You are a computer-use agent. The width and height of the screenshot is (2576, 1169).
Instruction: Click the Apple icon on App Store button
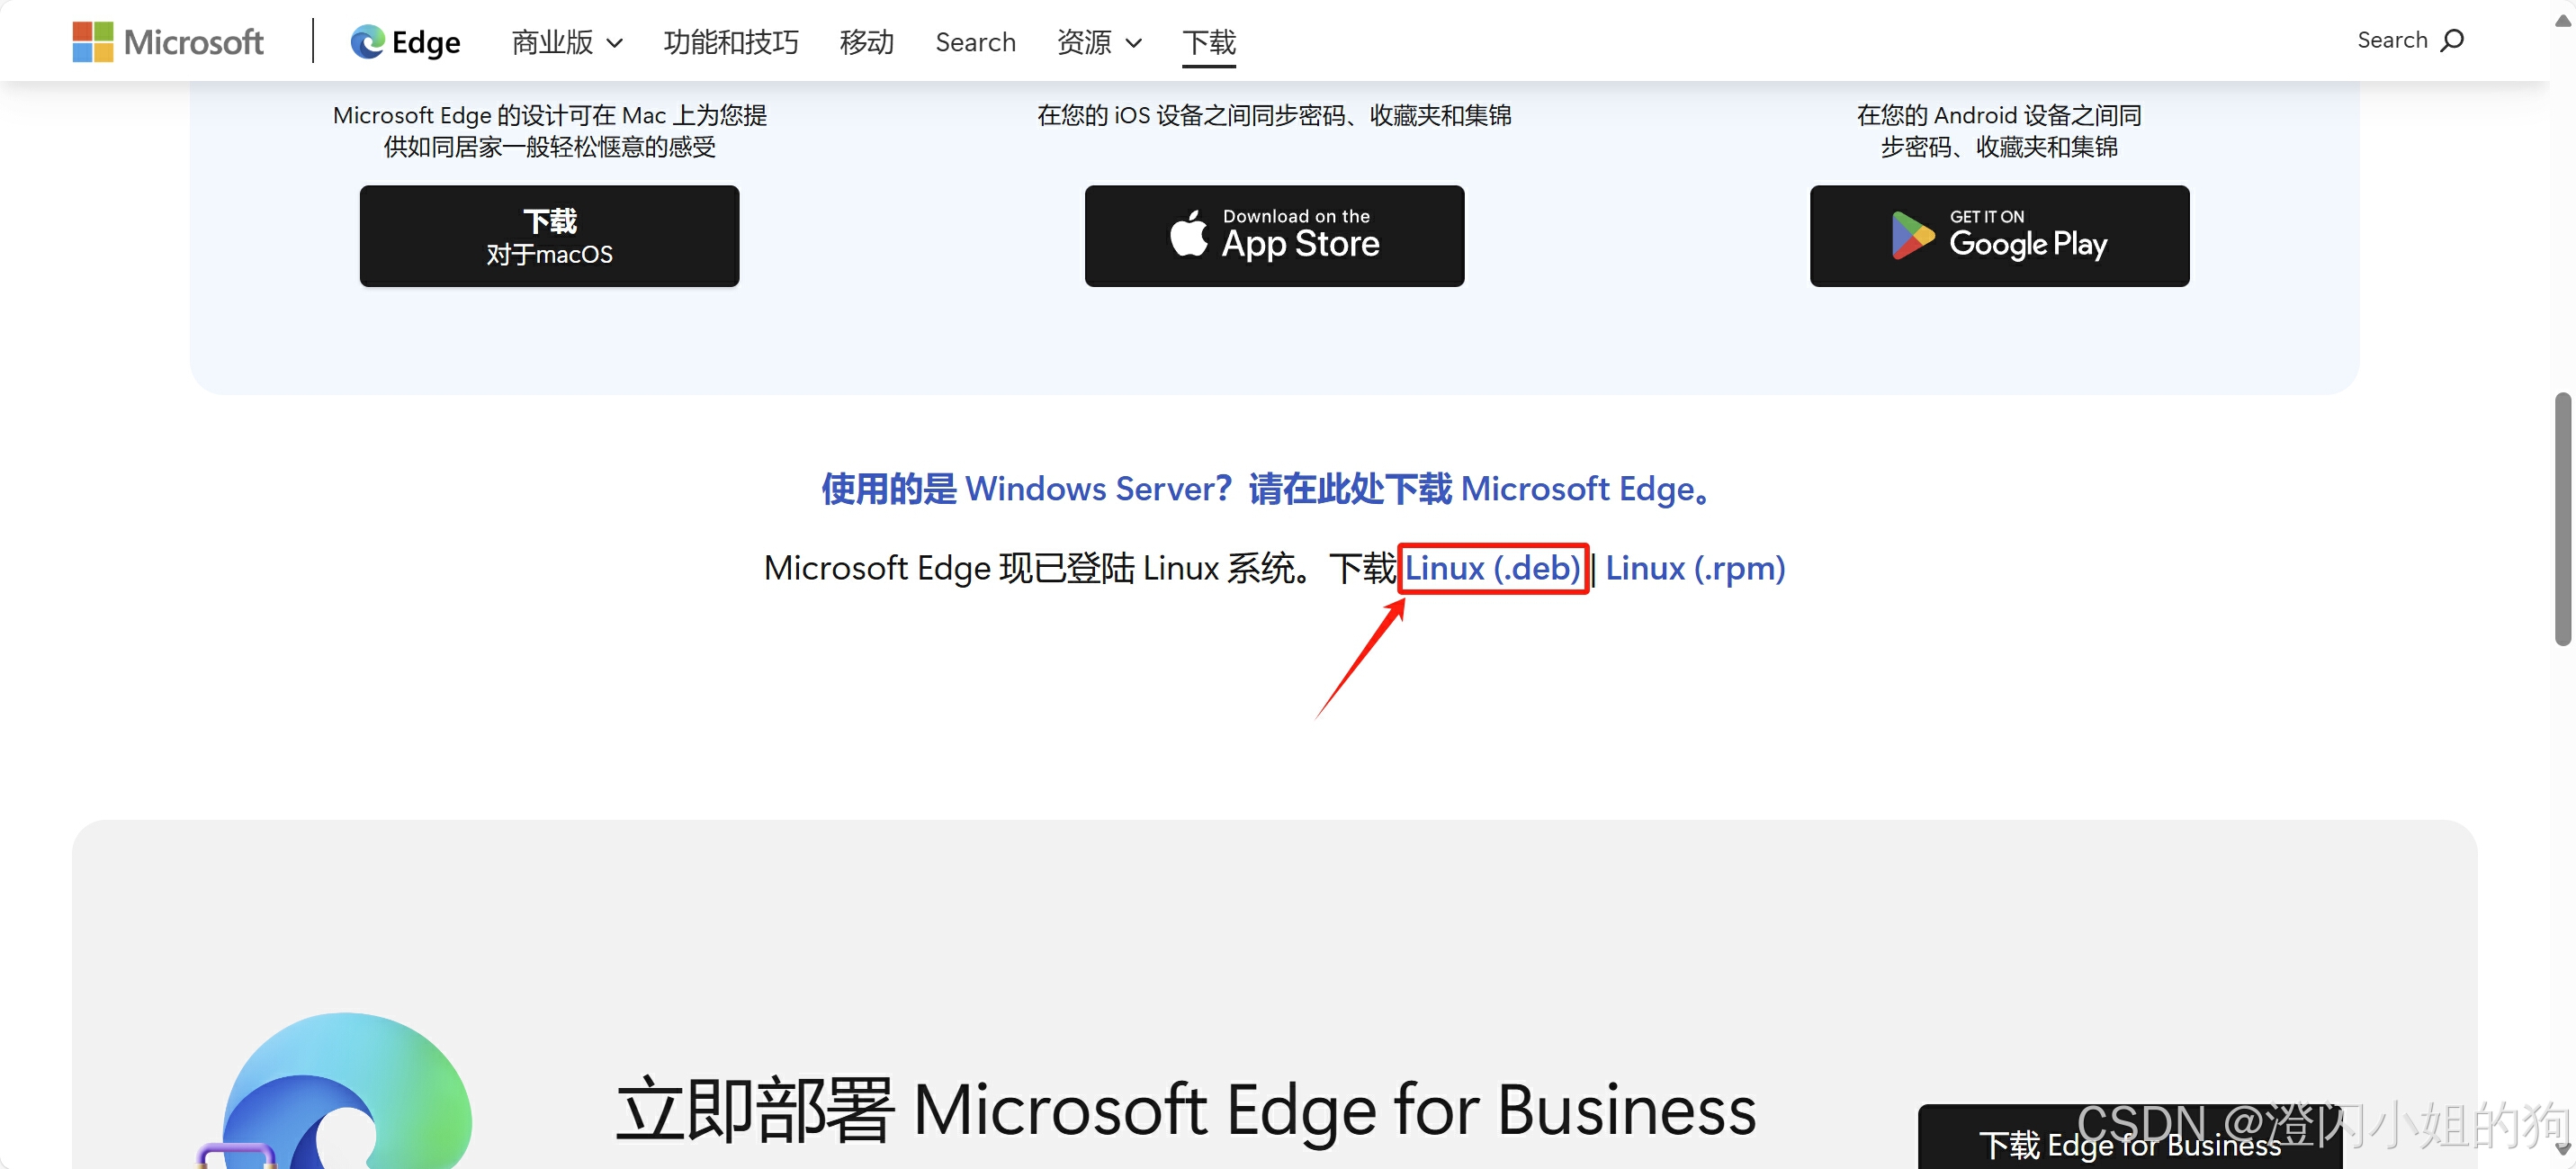tap(1188, 235)
